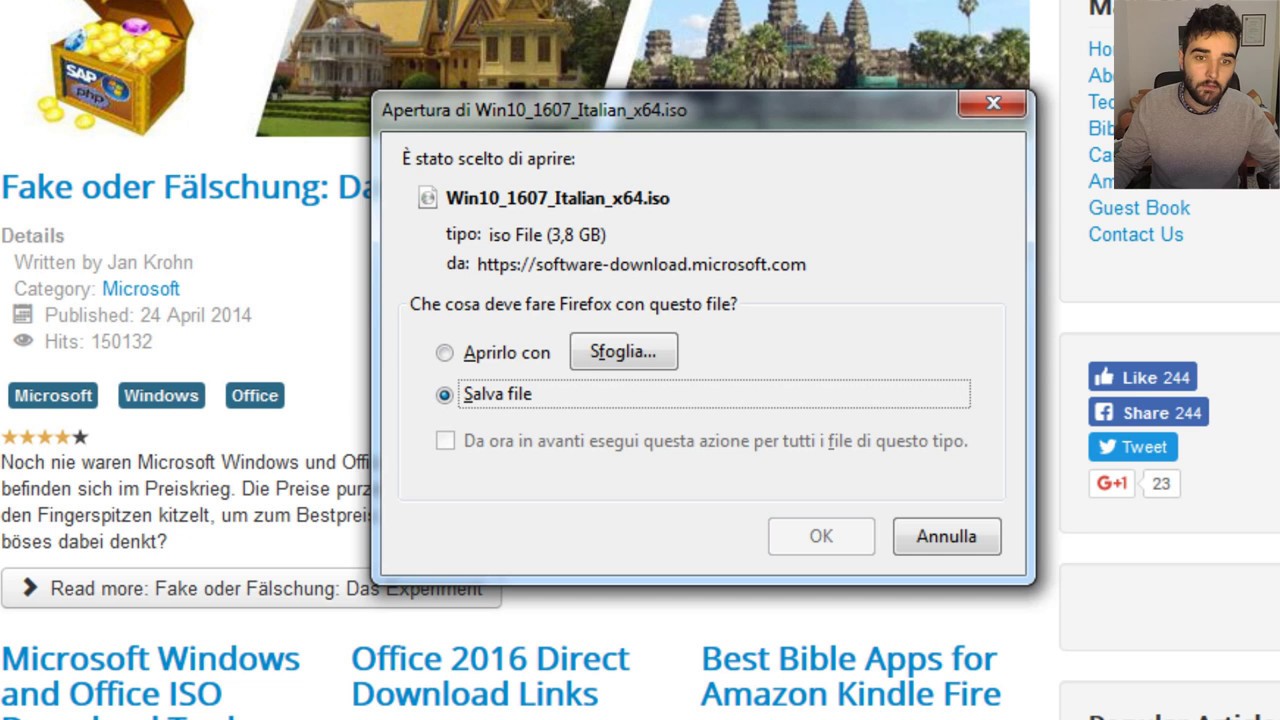Screen dimensions: 1280x720
Task: Click the Facebook Like 244 button
Action: pos(1142,377)
